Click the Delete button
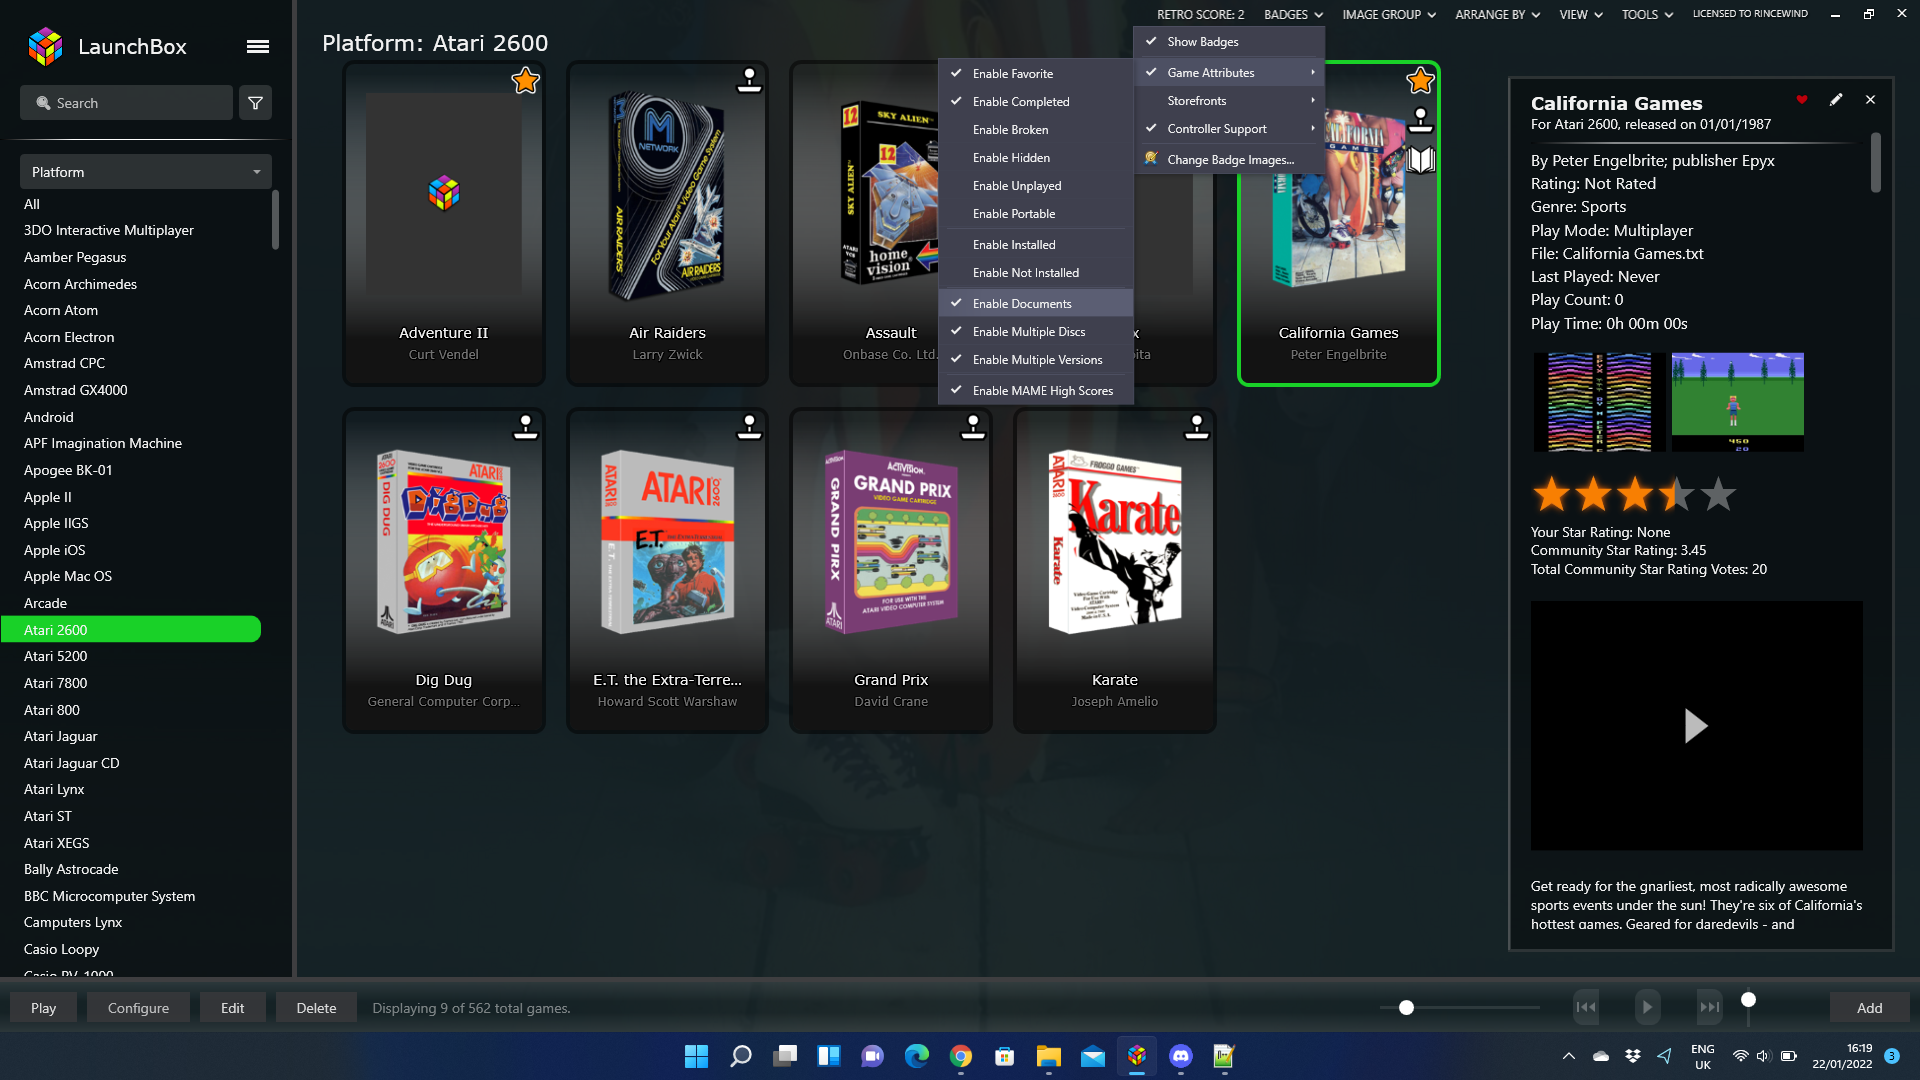The image size is (1920, 1080). (x=316, y=1008)
